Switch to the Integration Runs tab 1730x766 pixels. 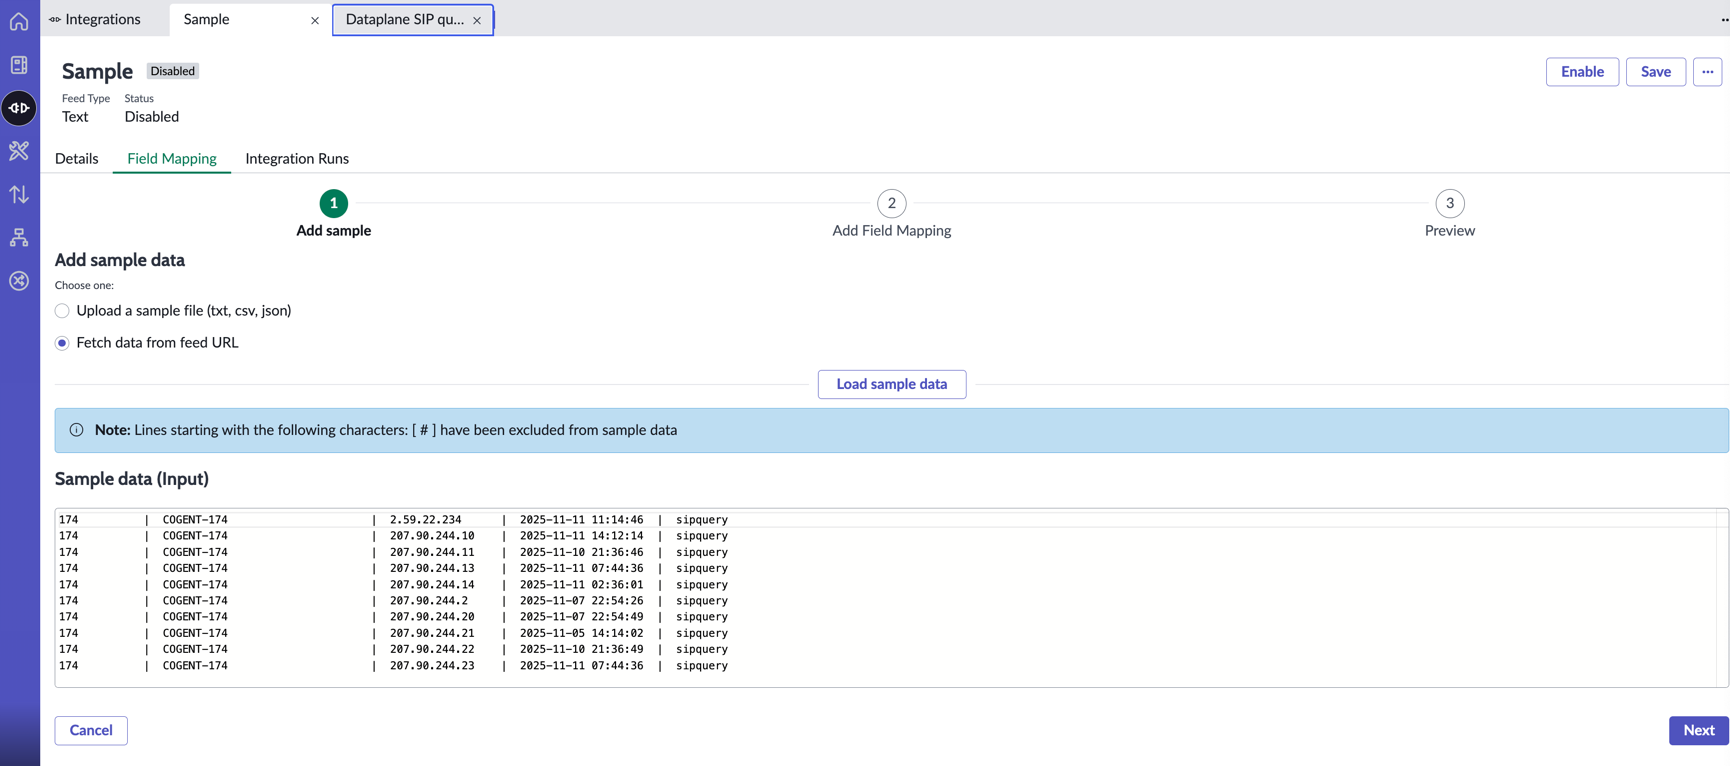click(x=297, y=158)
